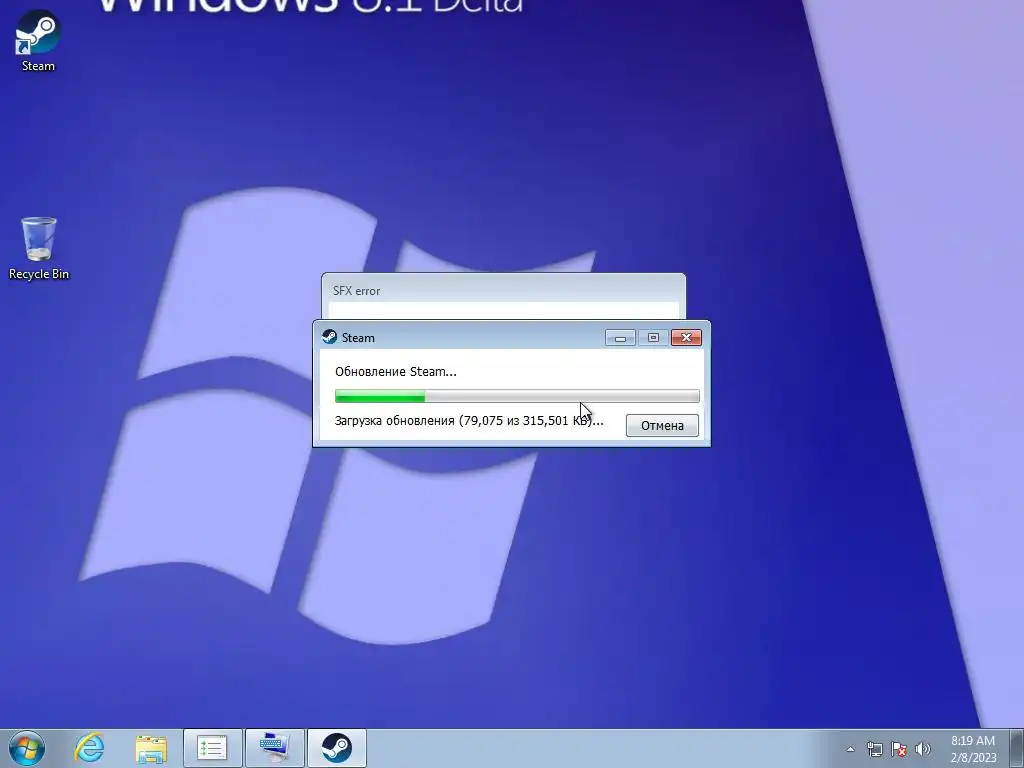
Task: Launch Internet Explorer from taskbar
Action: (x=89, y=748)
